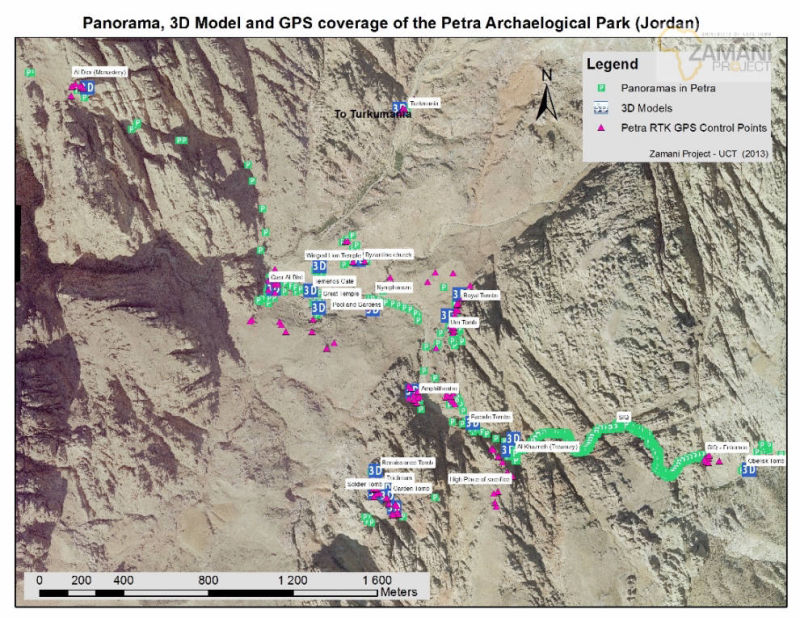Select the 3D model icon beside Turkmania

pos(399,107)
